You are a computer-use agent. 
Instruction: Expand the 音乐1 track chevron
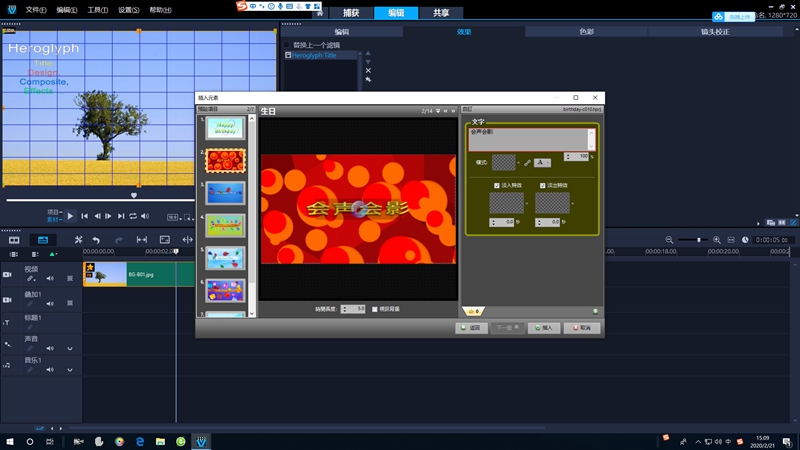coord(70,369)
